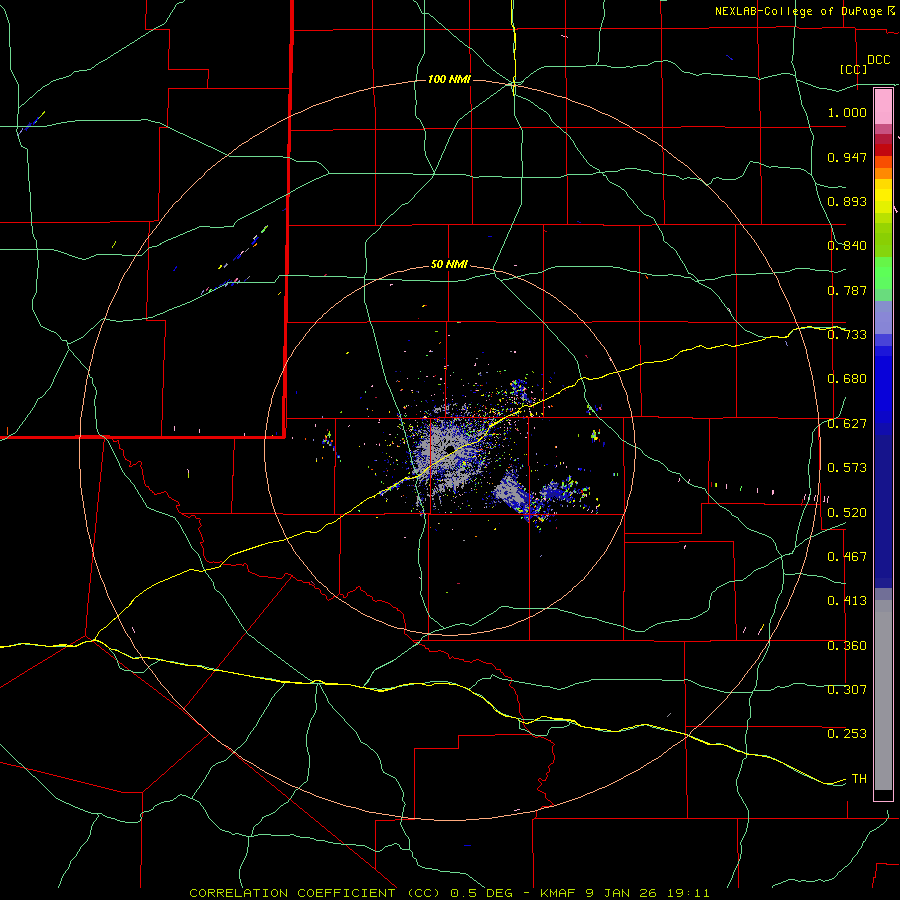Click the lavender segment of the color bar
Viewport: 900px width, 900px height.
[x=883, y=318]
